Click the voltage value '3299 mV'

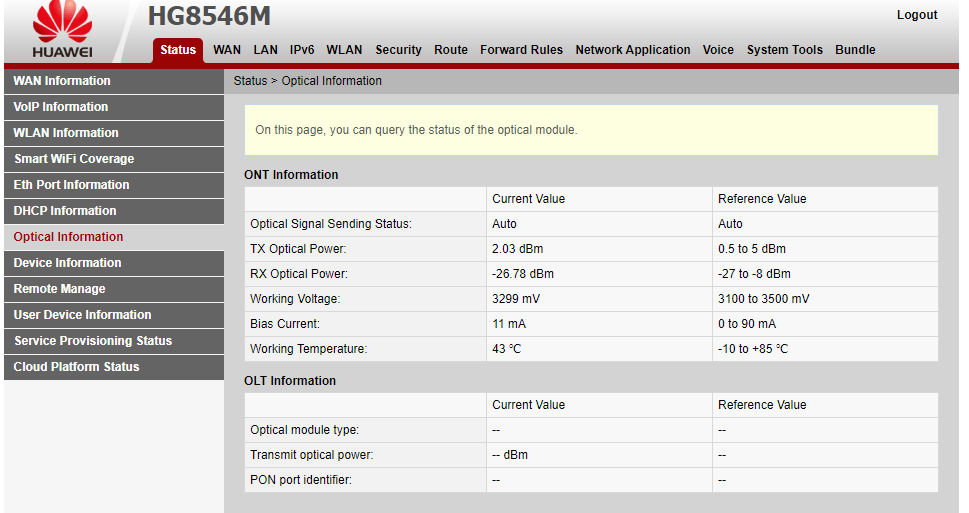click(515, 299)
